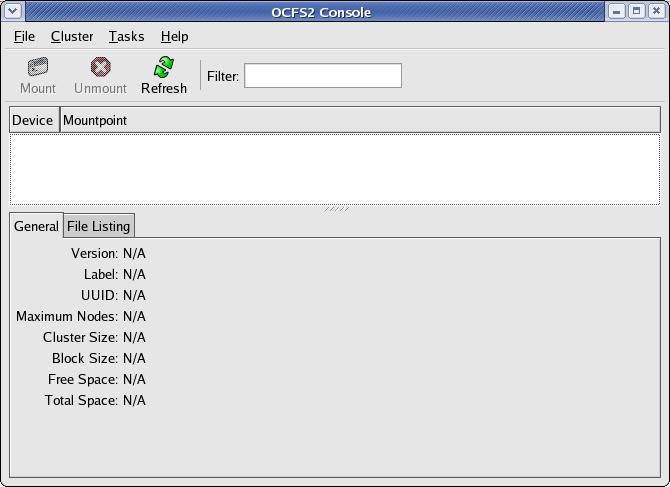Viewport: 670px width, 487px height.
Task: Focus the Filter text field
Action: tap(323, 76)
